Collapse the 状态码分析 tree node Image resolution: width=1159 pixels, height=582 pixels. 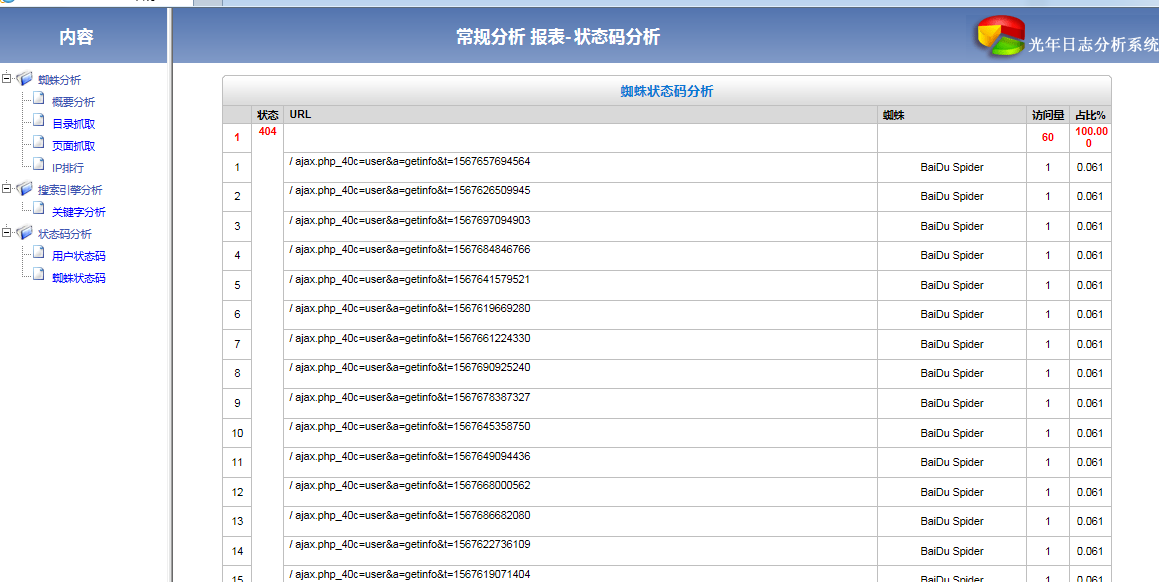(x=7, y=233)
